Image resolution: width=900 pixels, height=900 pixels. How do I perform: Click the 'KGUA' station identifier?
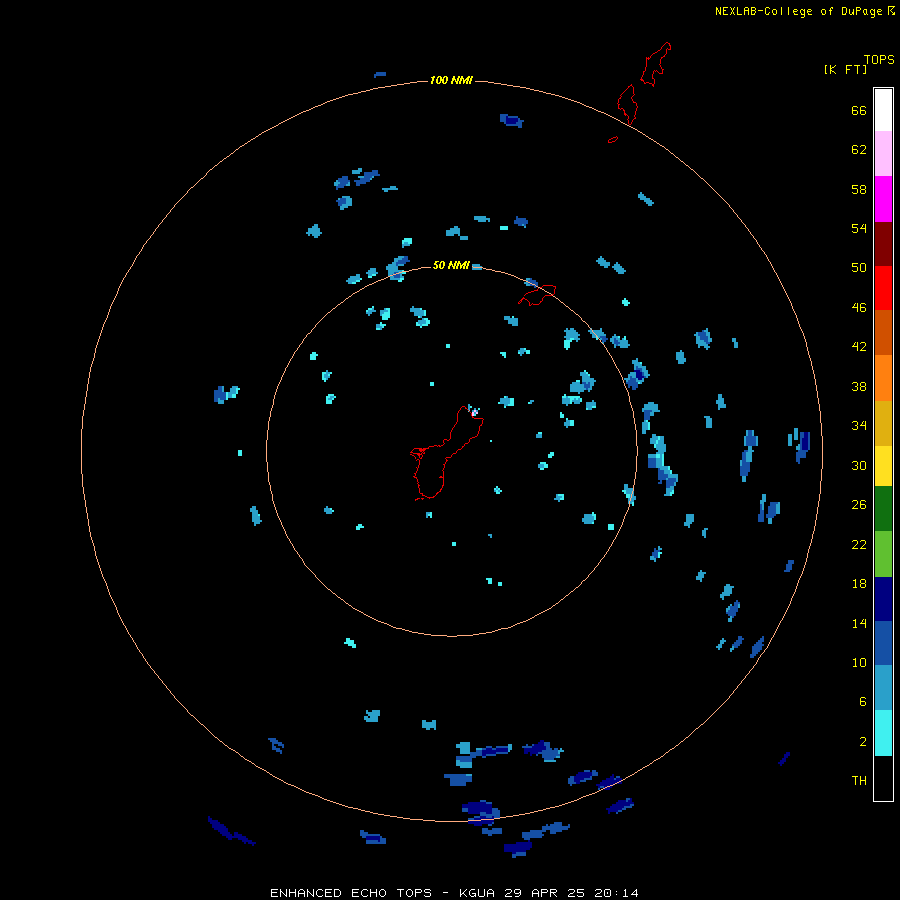[x=479, y=893]
